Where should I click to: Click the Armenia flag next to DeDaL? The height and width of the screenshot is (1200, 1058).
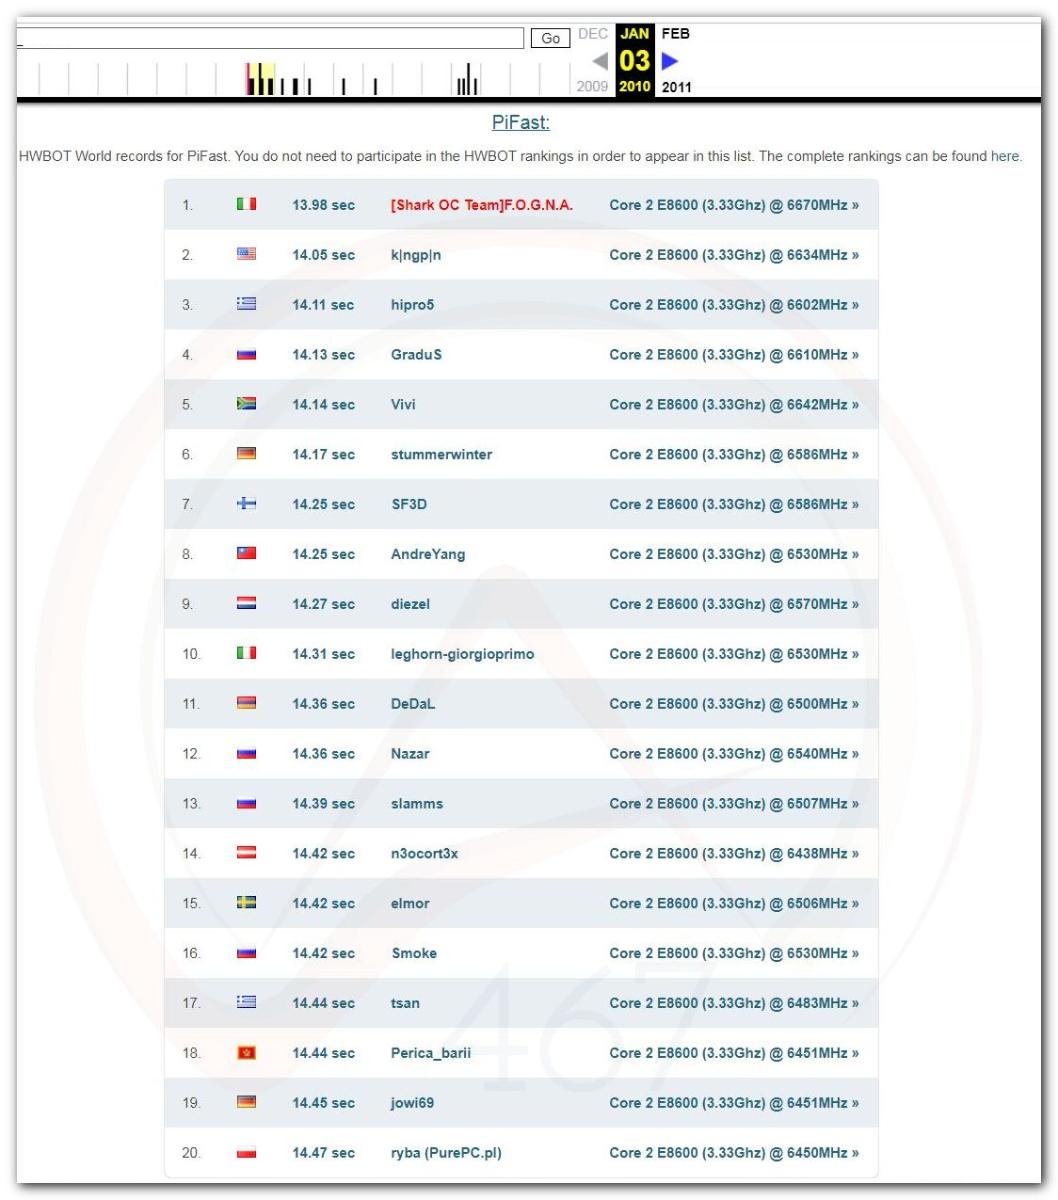pos(246,703)
